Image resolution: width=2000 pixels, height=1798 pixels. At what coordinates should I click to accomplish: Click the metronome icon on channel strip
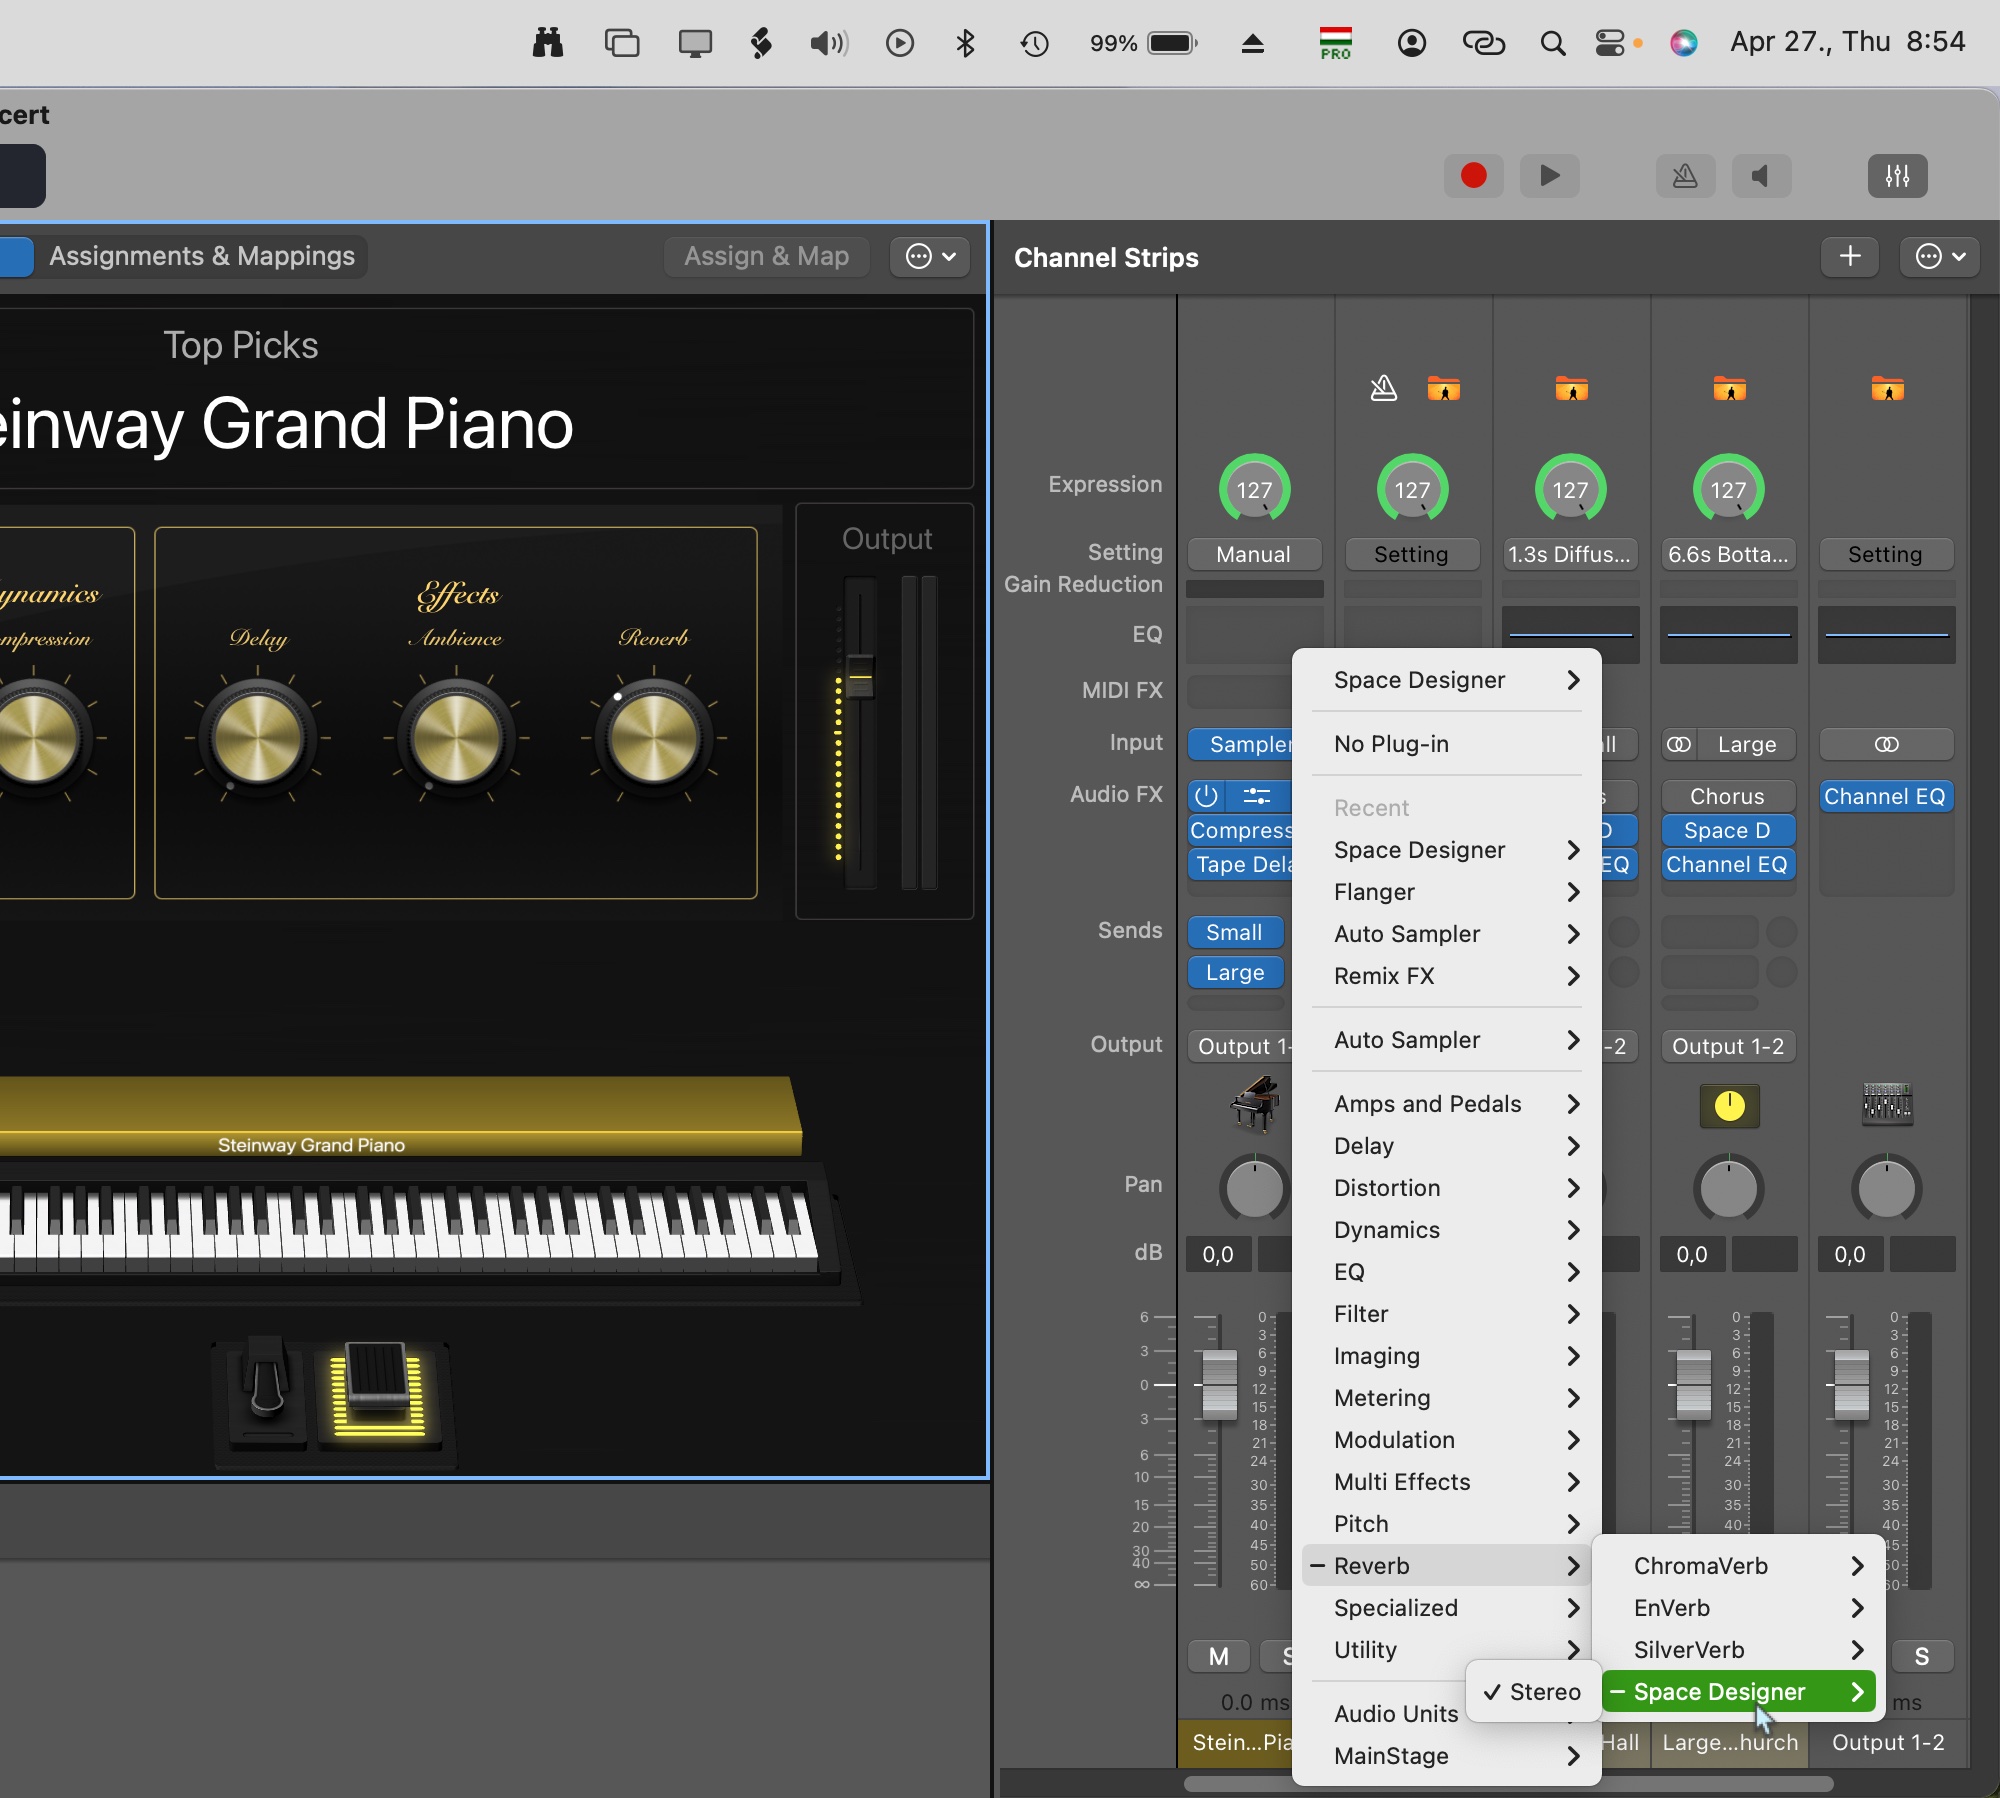1383,388
